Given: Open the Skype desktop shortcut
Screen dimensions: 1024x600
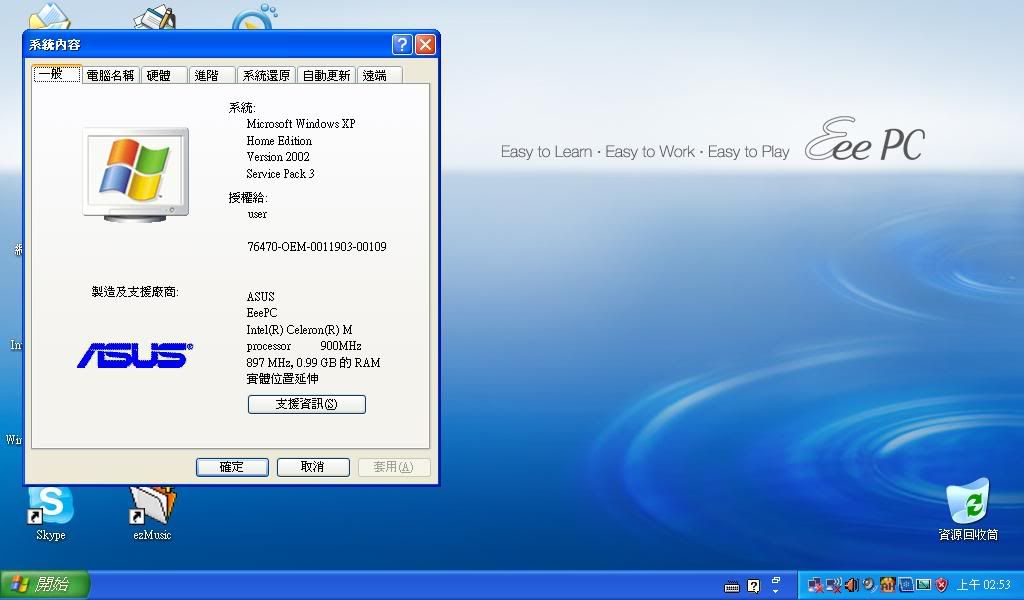Looking at the screenshot, I should tap(50, 506).
